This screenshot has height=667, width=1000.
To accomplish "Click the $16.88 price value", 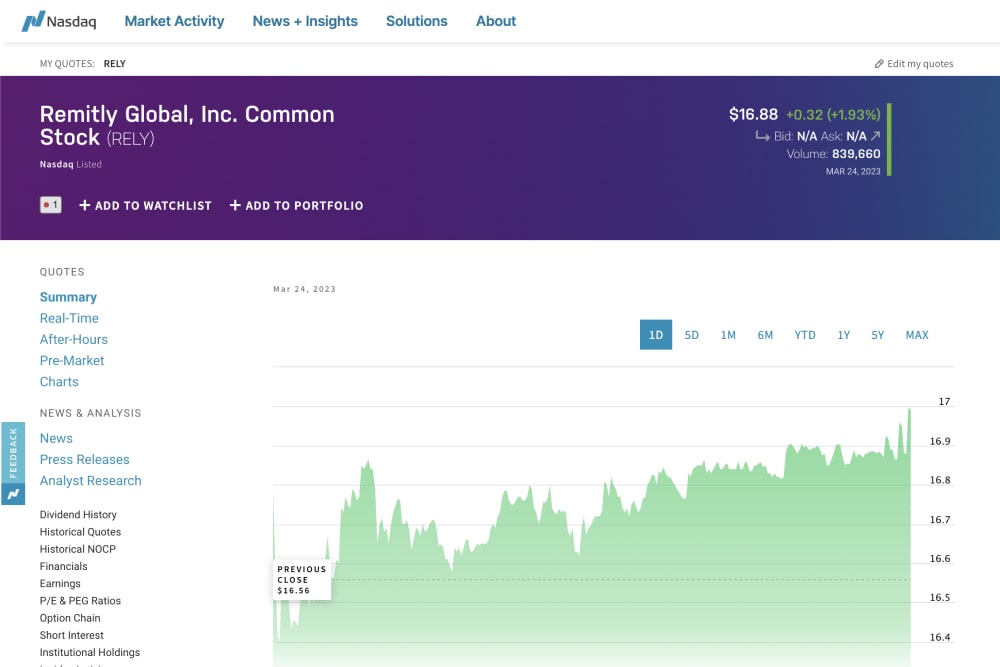I will pos(753,114).
